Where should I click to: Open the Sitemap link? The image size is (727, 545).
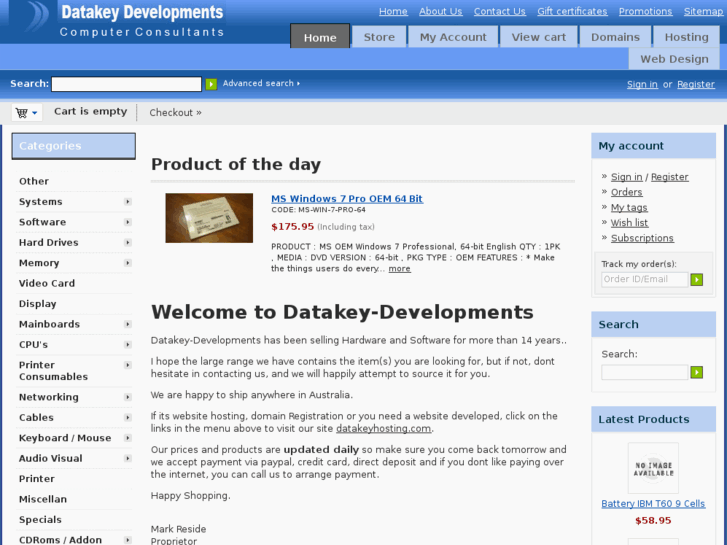coord(703,12)
